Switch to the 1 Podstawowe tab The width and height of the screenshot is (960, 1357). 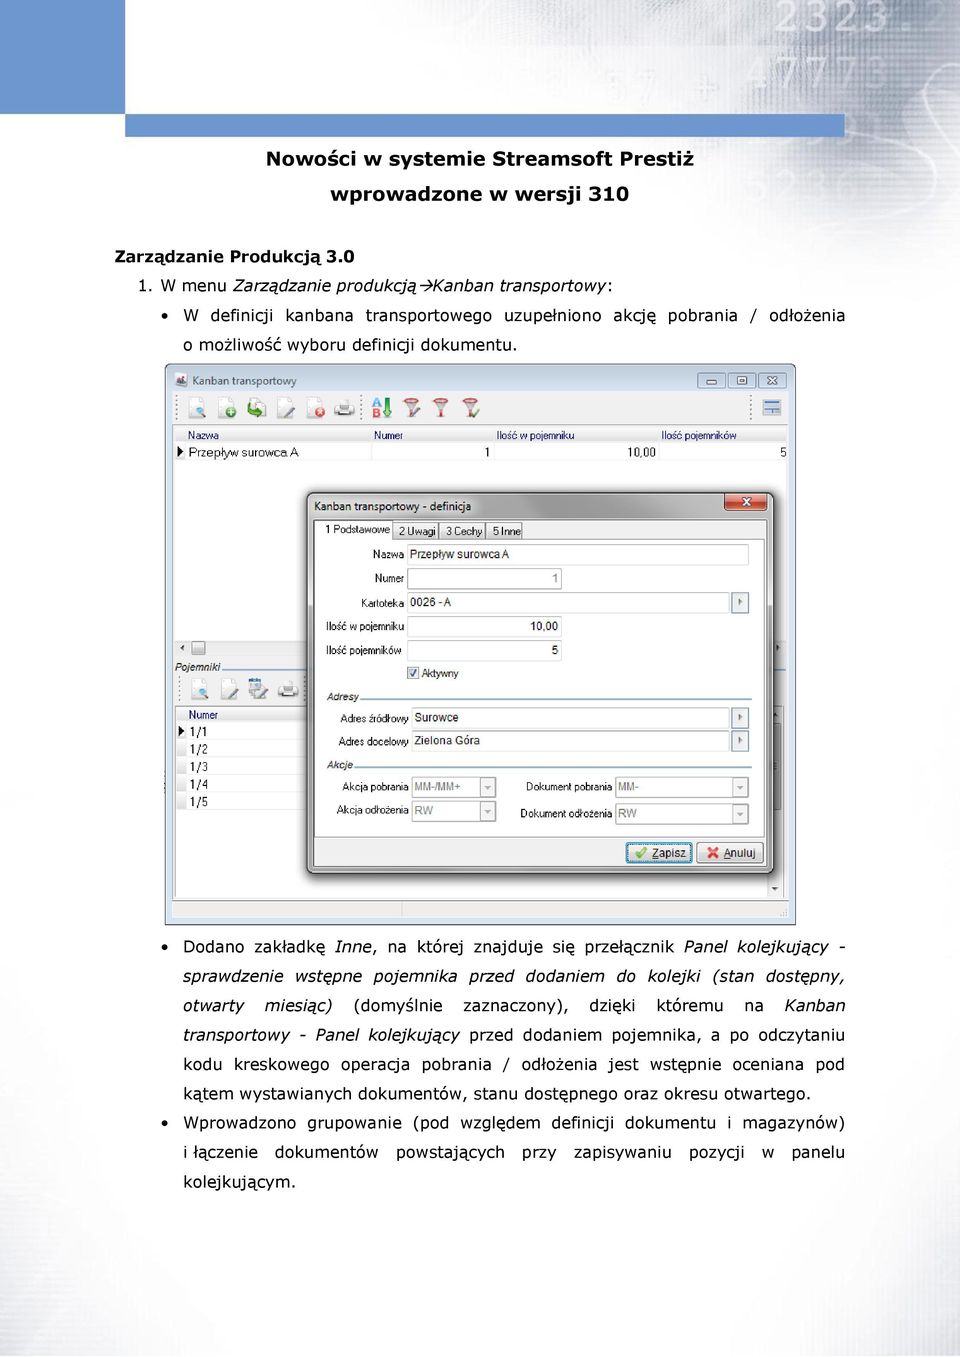click(357, 529)
